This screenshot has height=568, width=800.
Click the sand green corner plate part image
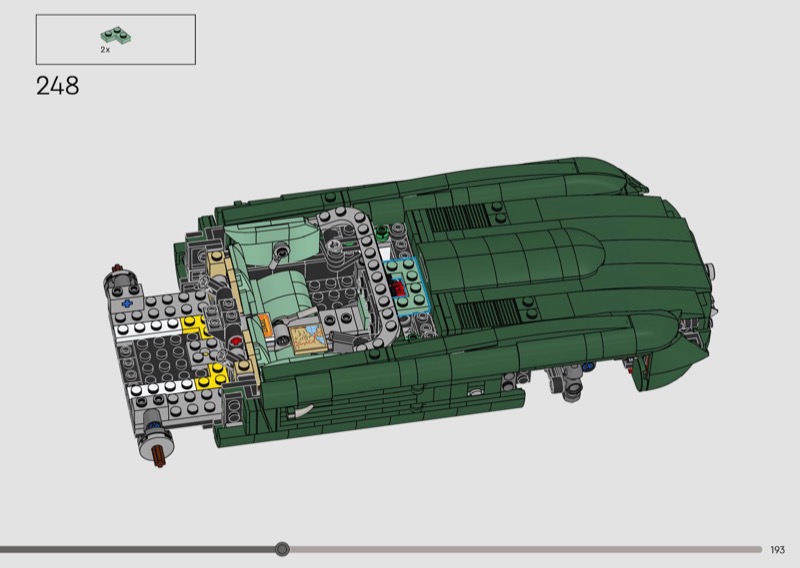[116, 35]
